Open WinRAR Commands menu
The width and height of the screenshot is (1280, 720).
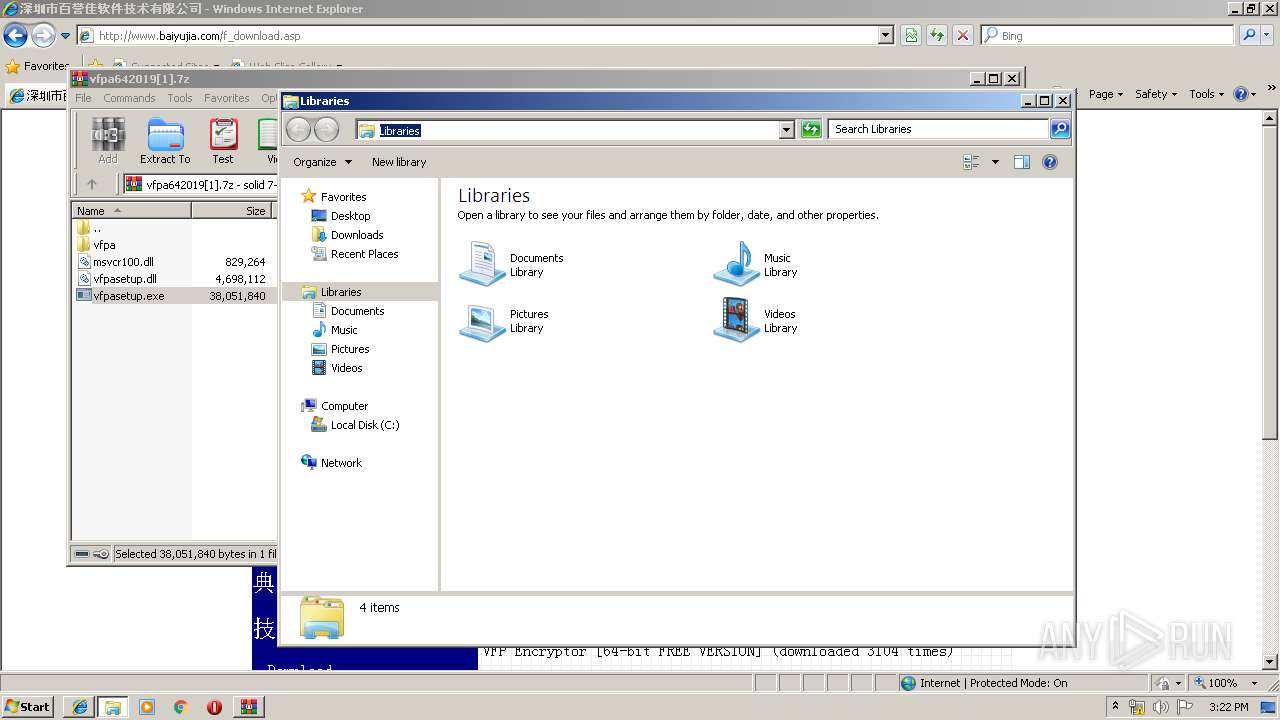pos(129,98)
